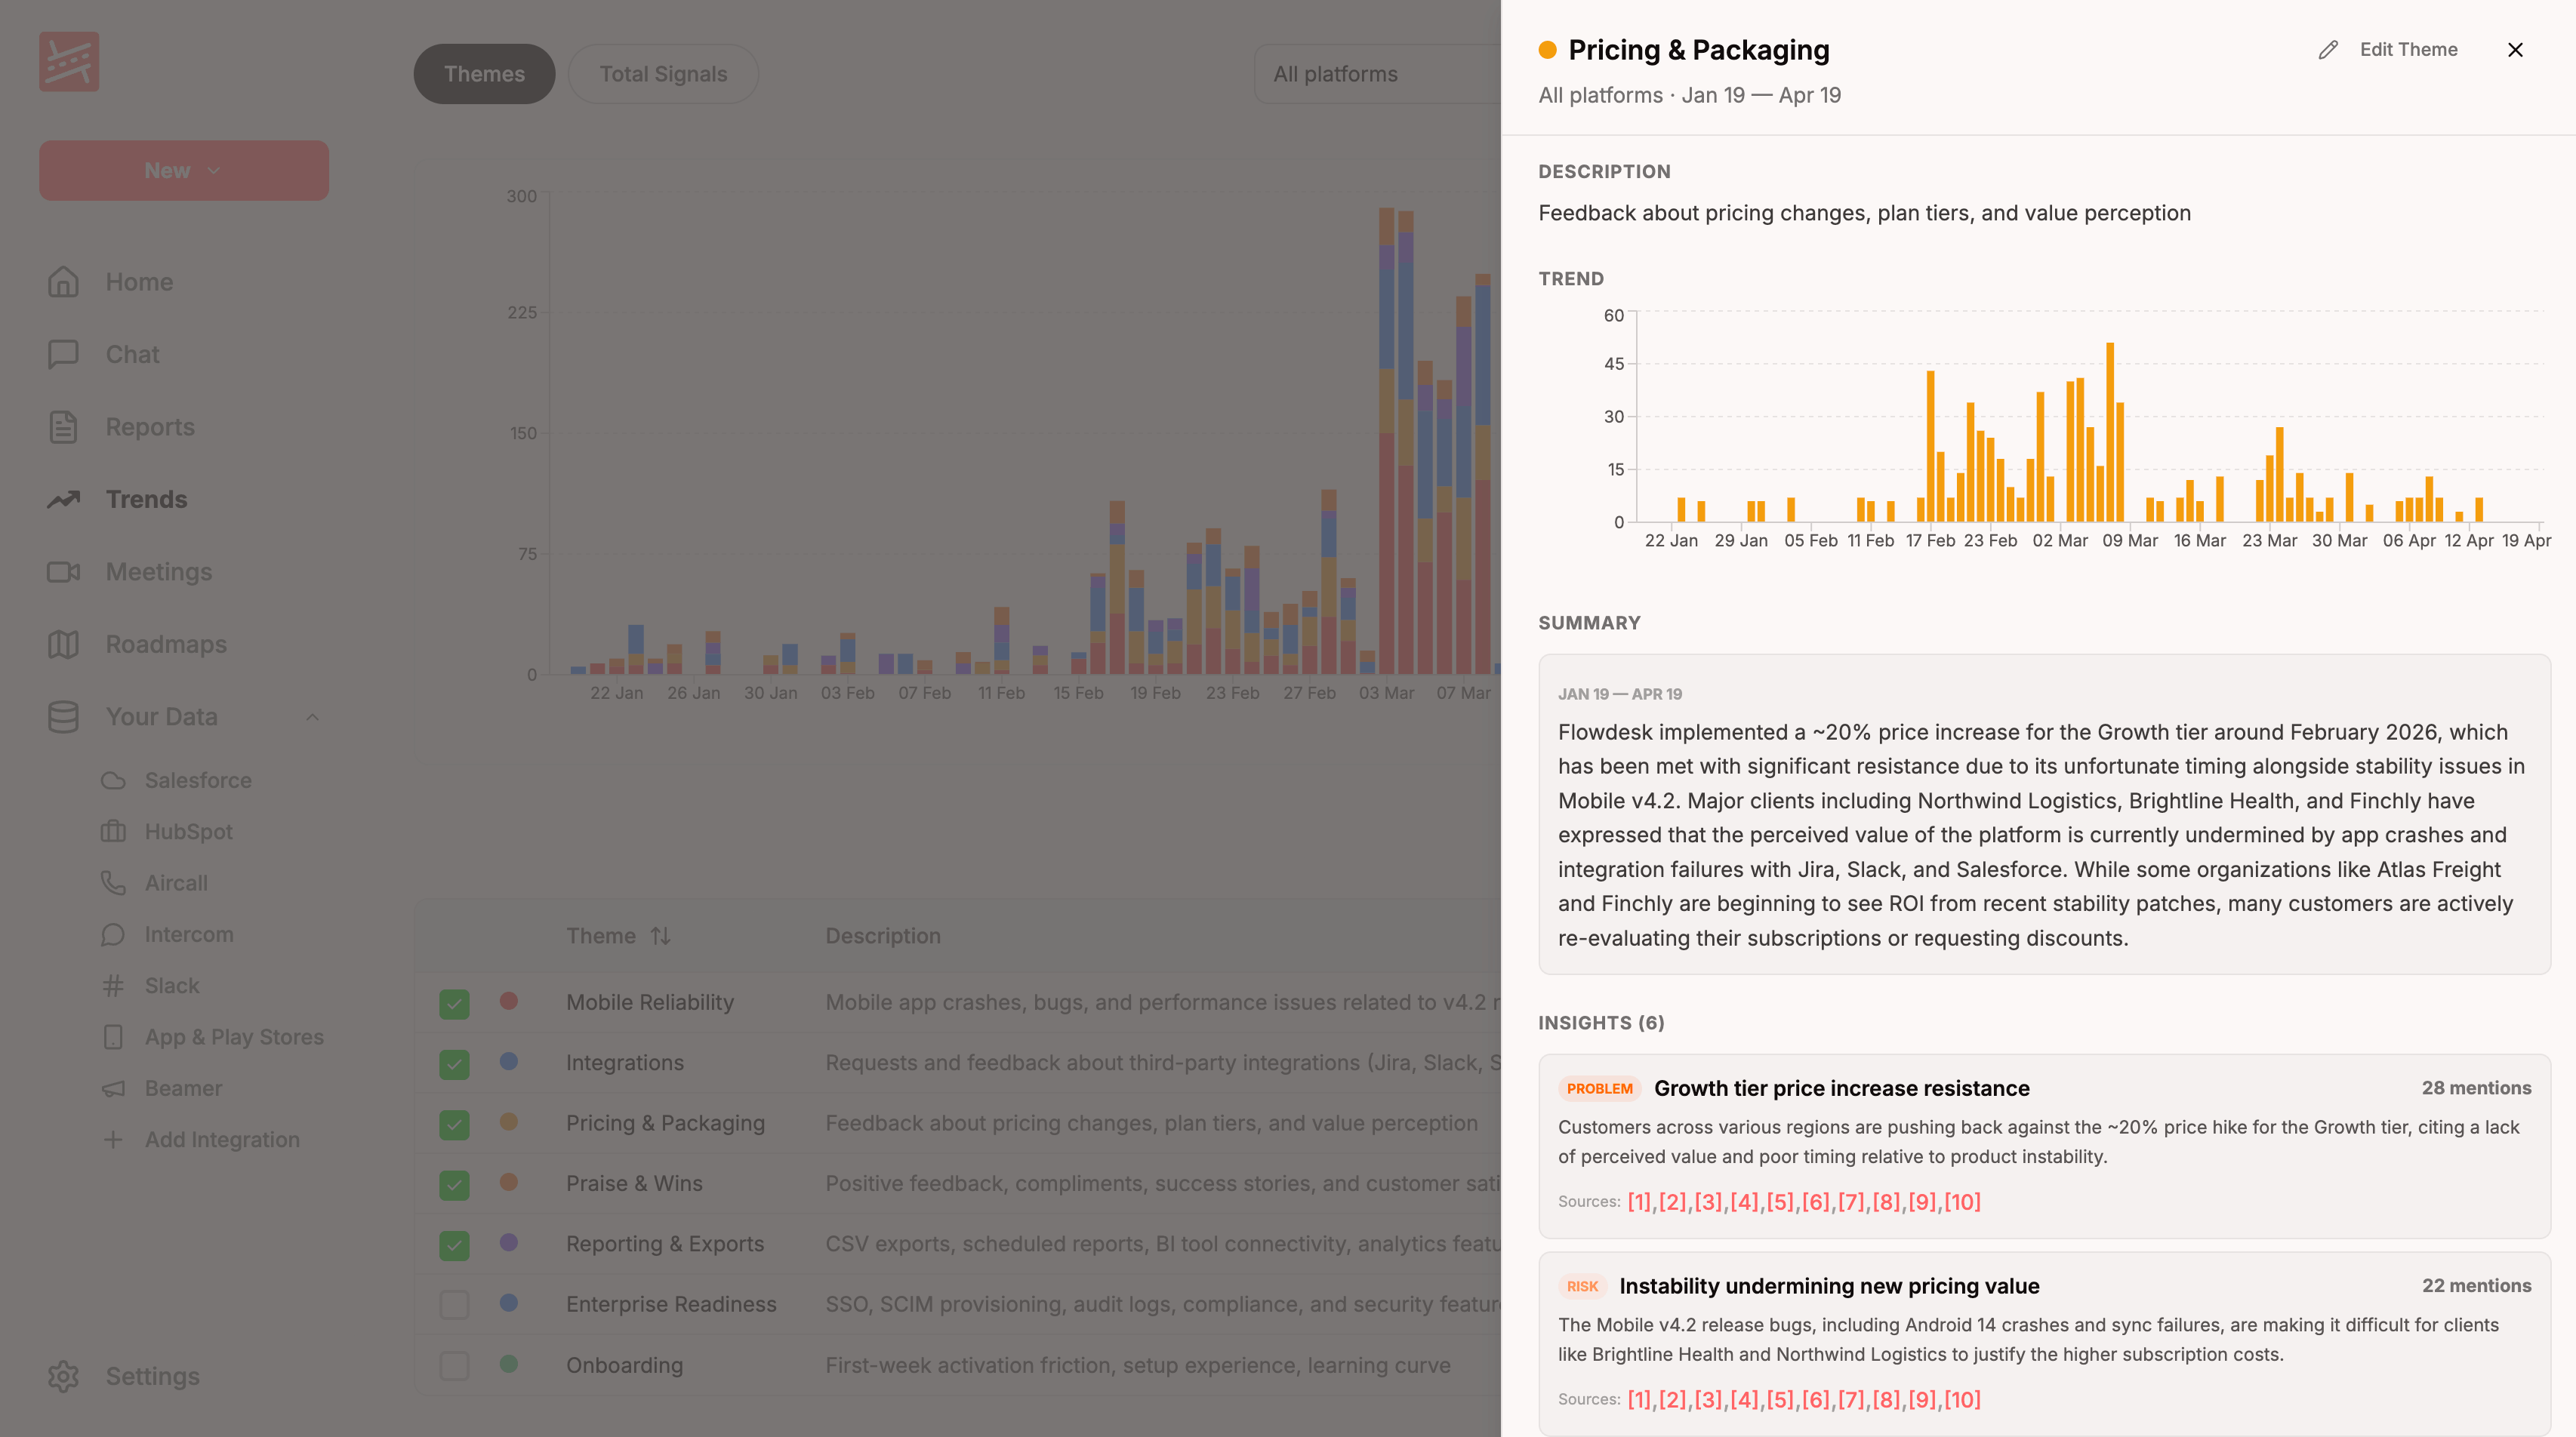This screenshot has height=1437, width=2576.
Task: Click the app logo icon
Action: [69, 61]
